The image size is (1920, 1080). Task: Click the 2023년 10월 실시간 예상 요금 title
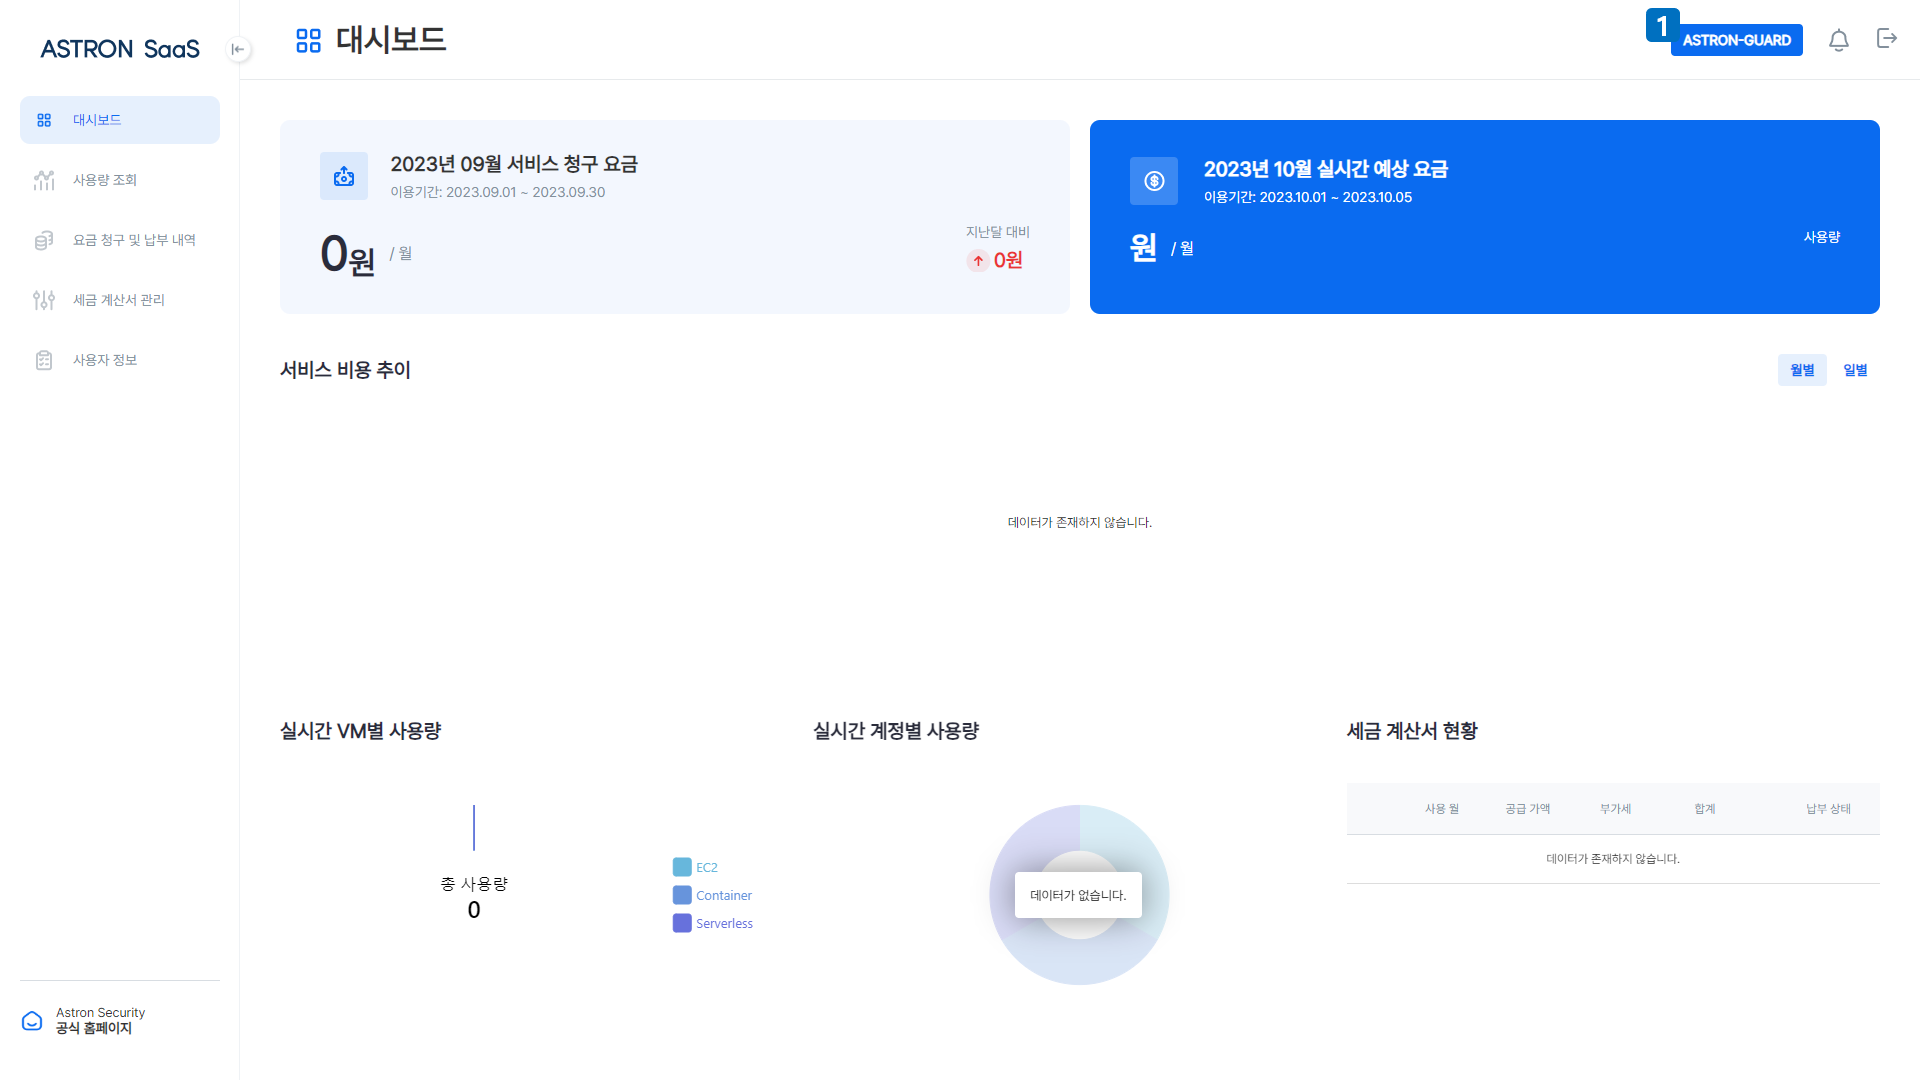click(x=1326, y=169)
